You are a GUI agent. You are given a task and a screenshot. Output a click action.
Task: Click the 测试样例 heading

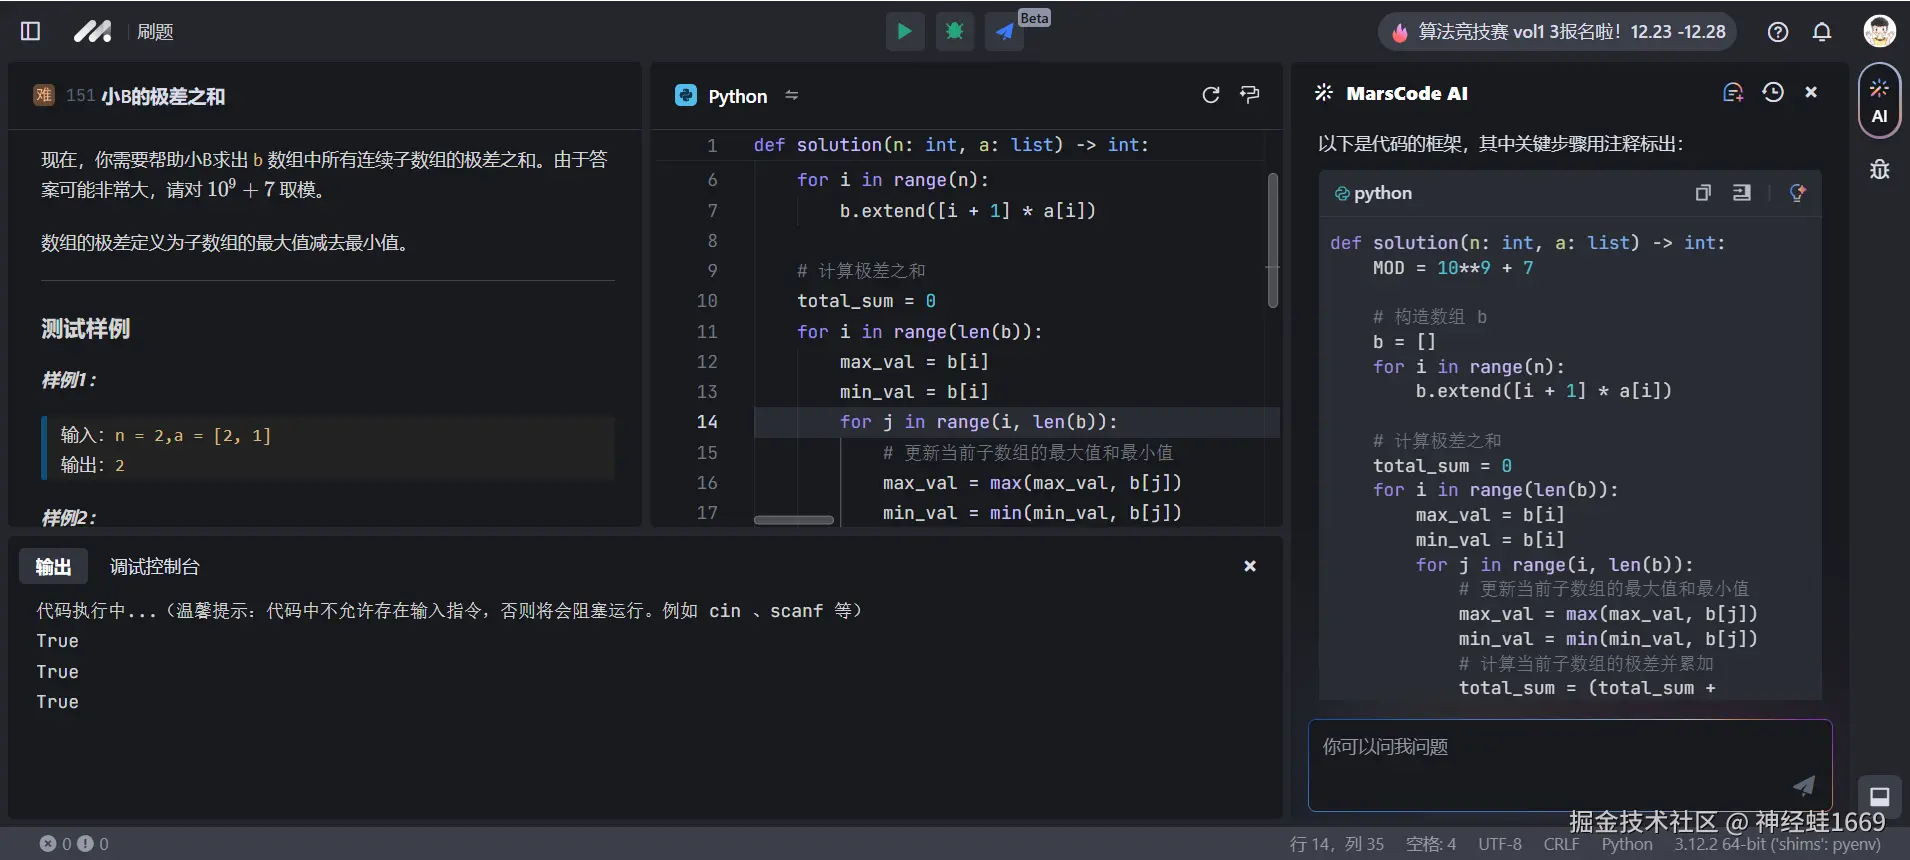(x=85, y=329)
